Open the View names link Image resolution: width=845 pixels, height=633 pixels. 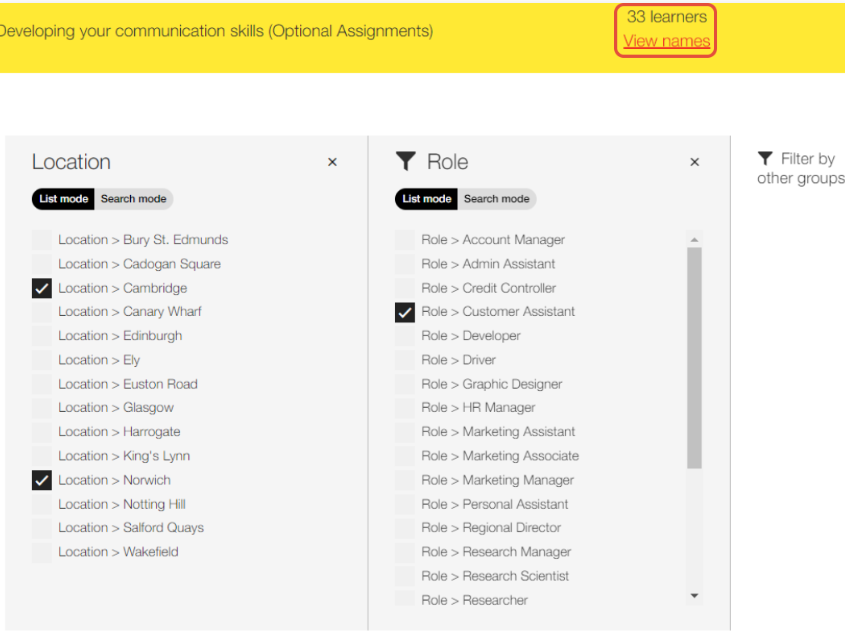(667, 41)
